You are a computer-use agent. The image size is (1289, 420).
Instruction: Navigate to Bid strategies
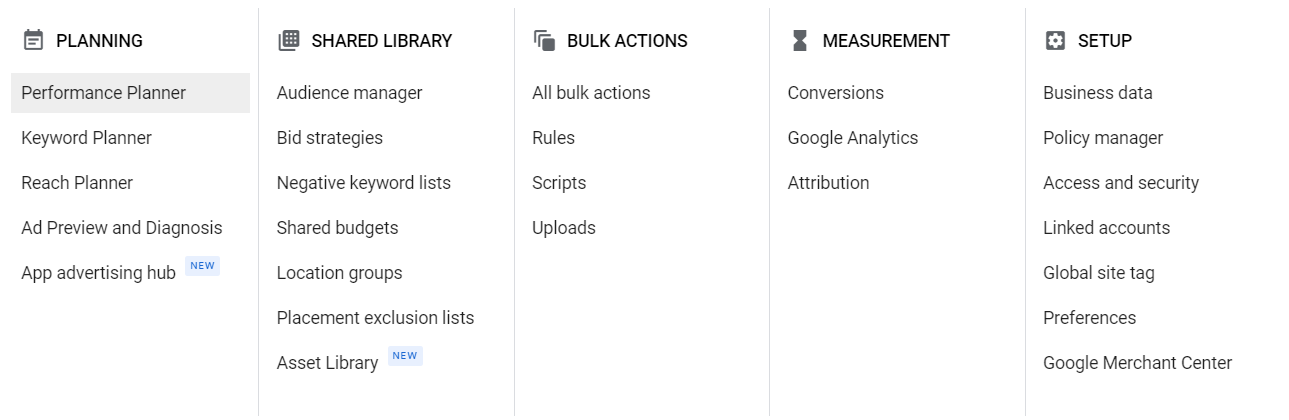[x=330, y=138]
